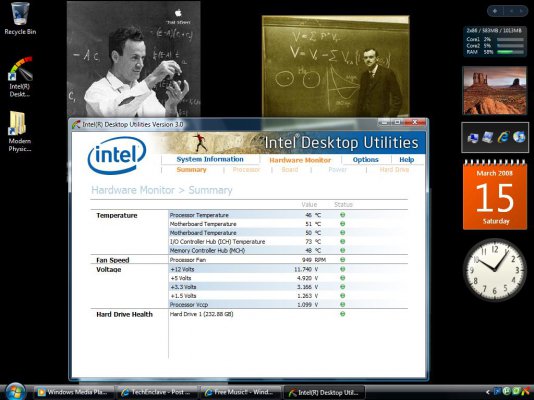Open the Recycle Bin desktop icon
The image size is (534, 400).
20,19
